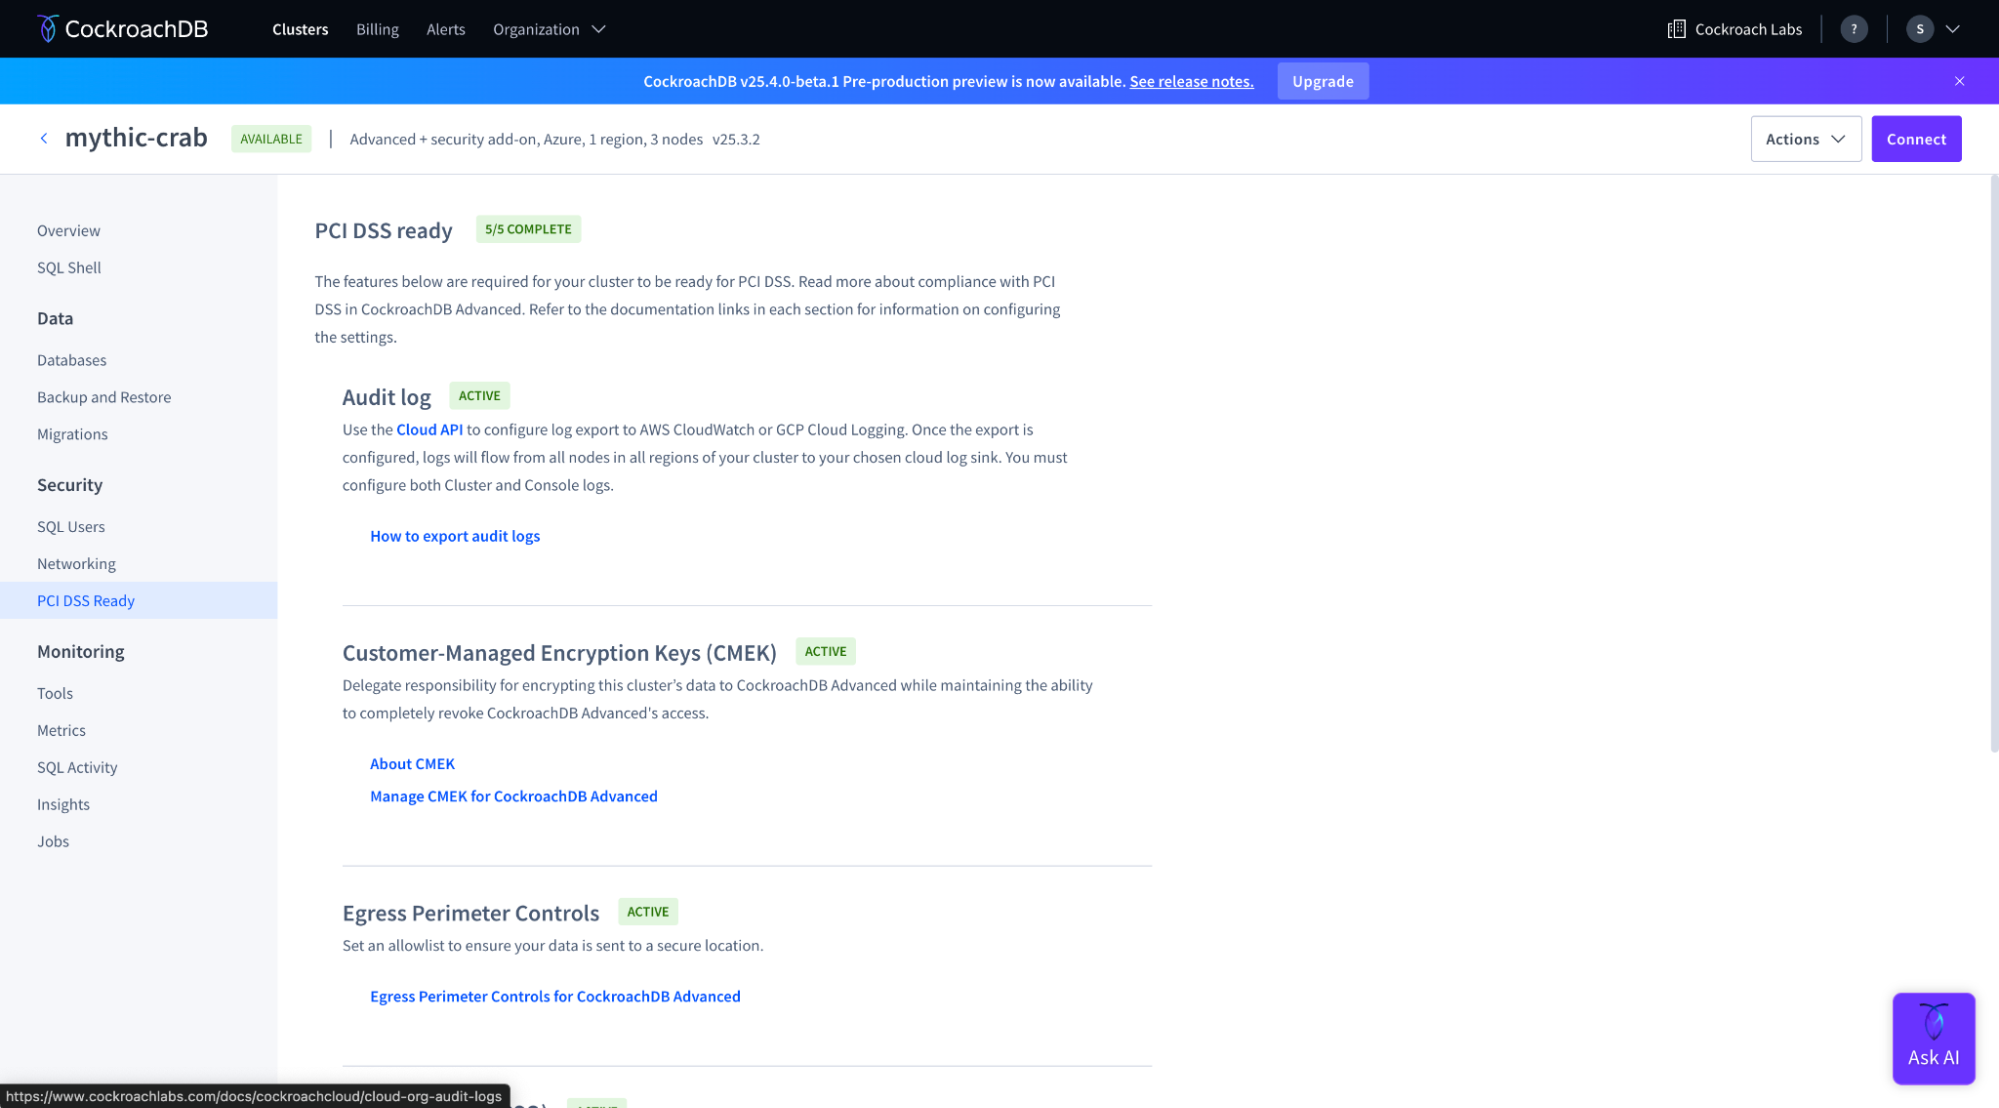This screenshot has width=1999, height=1108.
Task: Expand the user account chevron menu
Action: point(1952,29)
